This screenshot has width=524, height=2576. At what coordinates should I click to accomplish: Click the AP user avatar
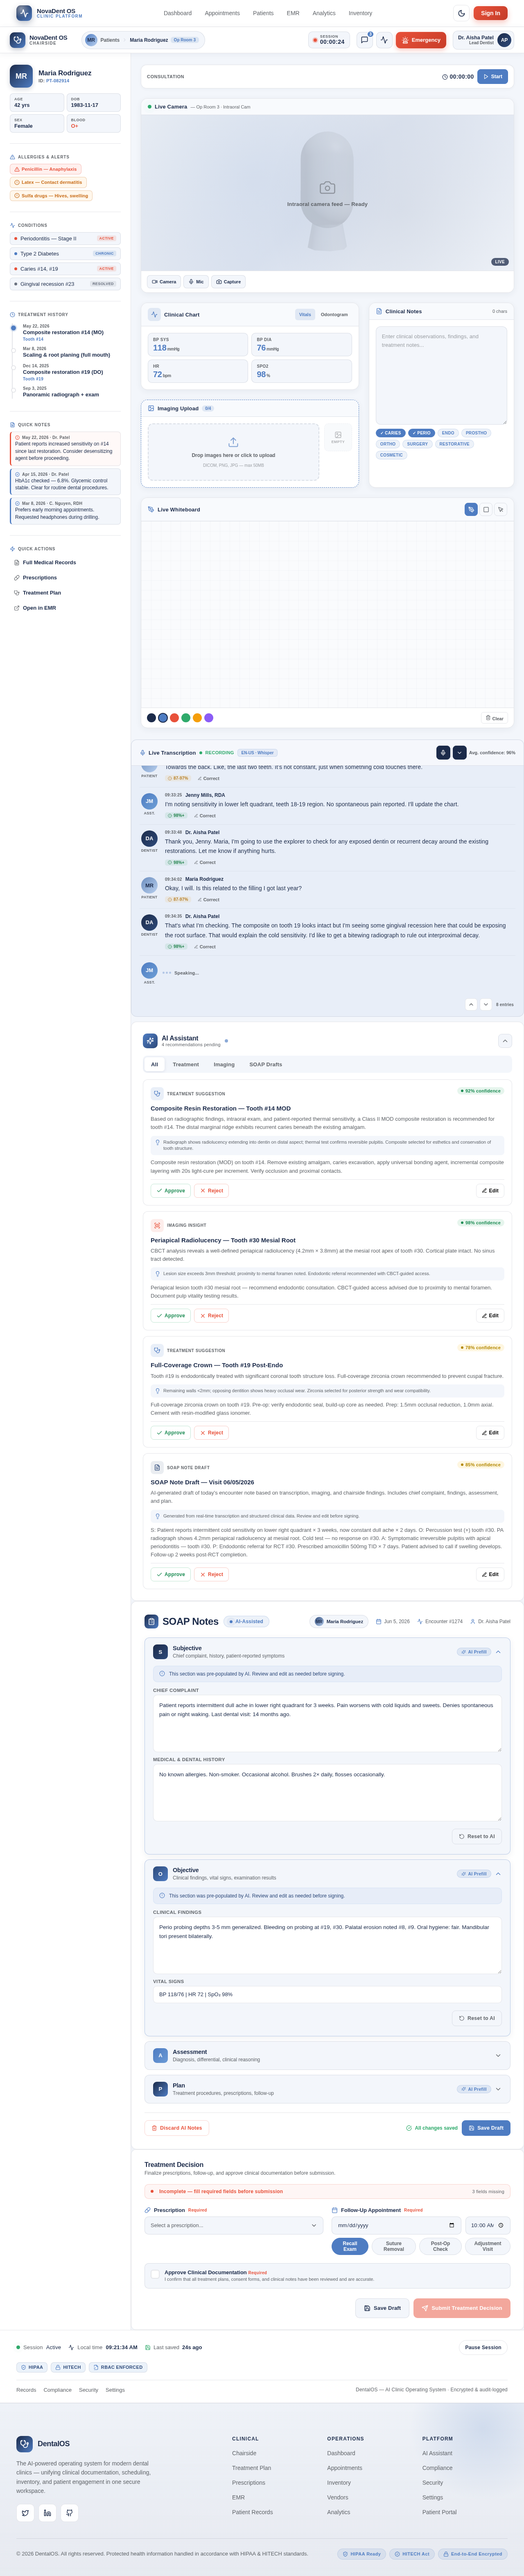tap(504, 40)
